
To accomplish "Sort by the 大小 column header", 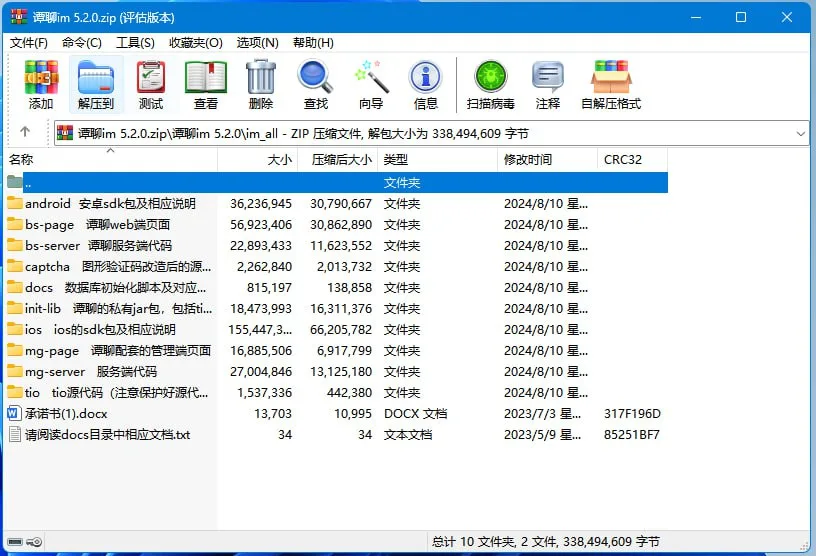I will pyautogui.click(x=258, y=159).
